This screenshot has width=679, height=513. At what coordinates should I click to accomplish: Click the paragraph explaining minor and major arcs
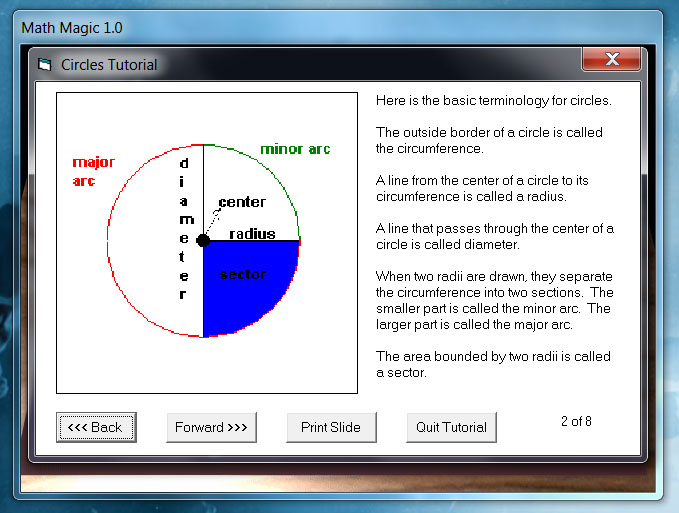[494, 300]
